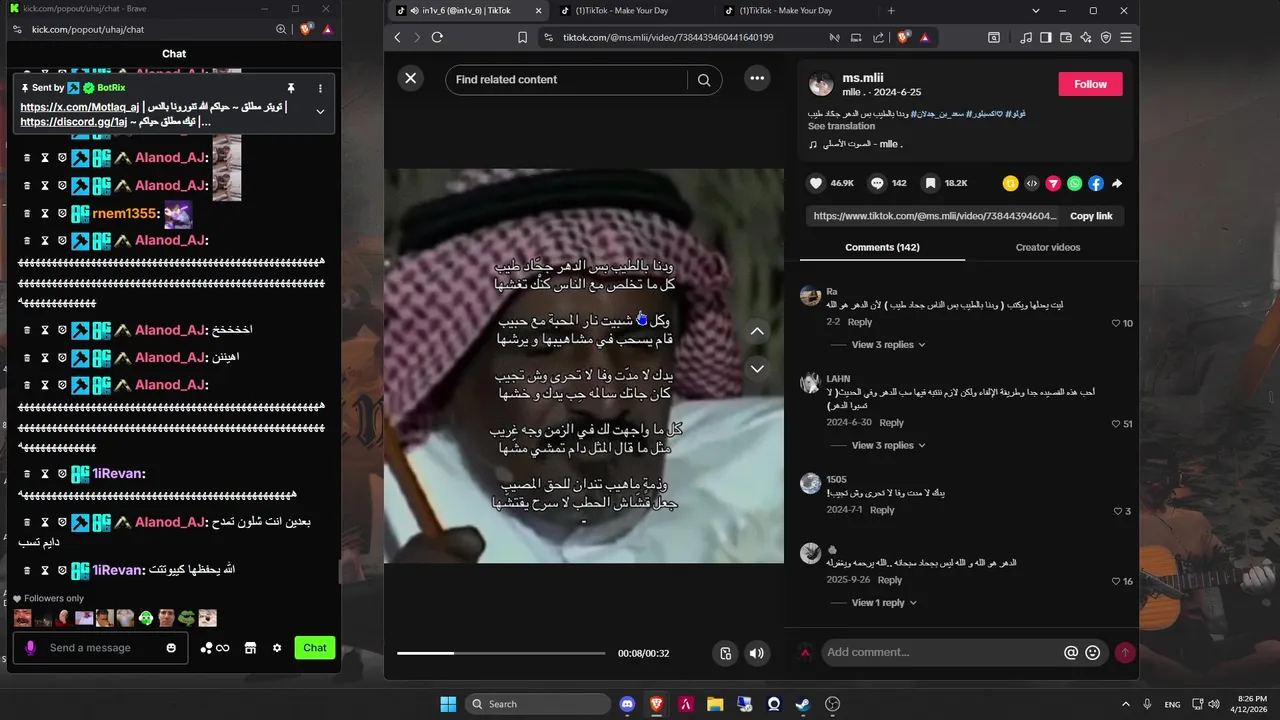Share the video to Facebook

pyautogui.click(x=1096, y=183)
